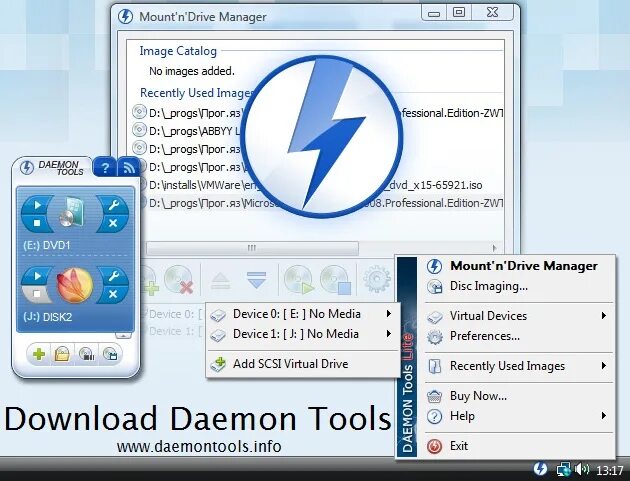Select the highlighted last Microsoft Professional.Edition row

click(x=317, y=203)
